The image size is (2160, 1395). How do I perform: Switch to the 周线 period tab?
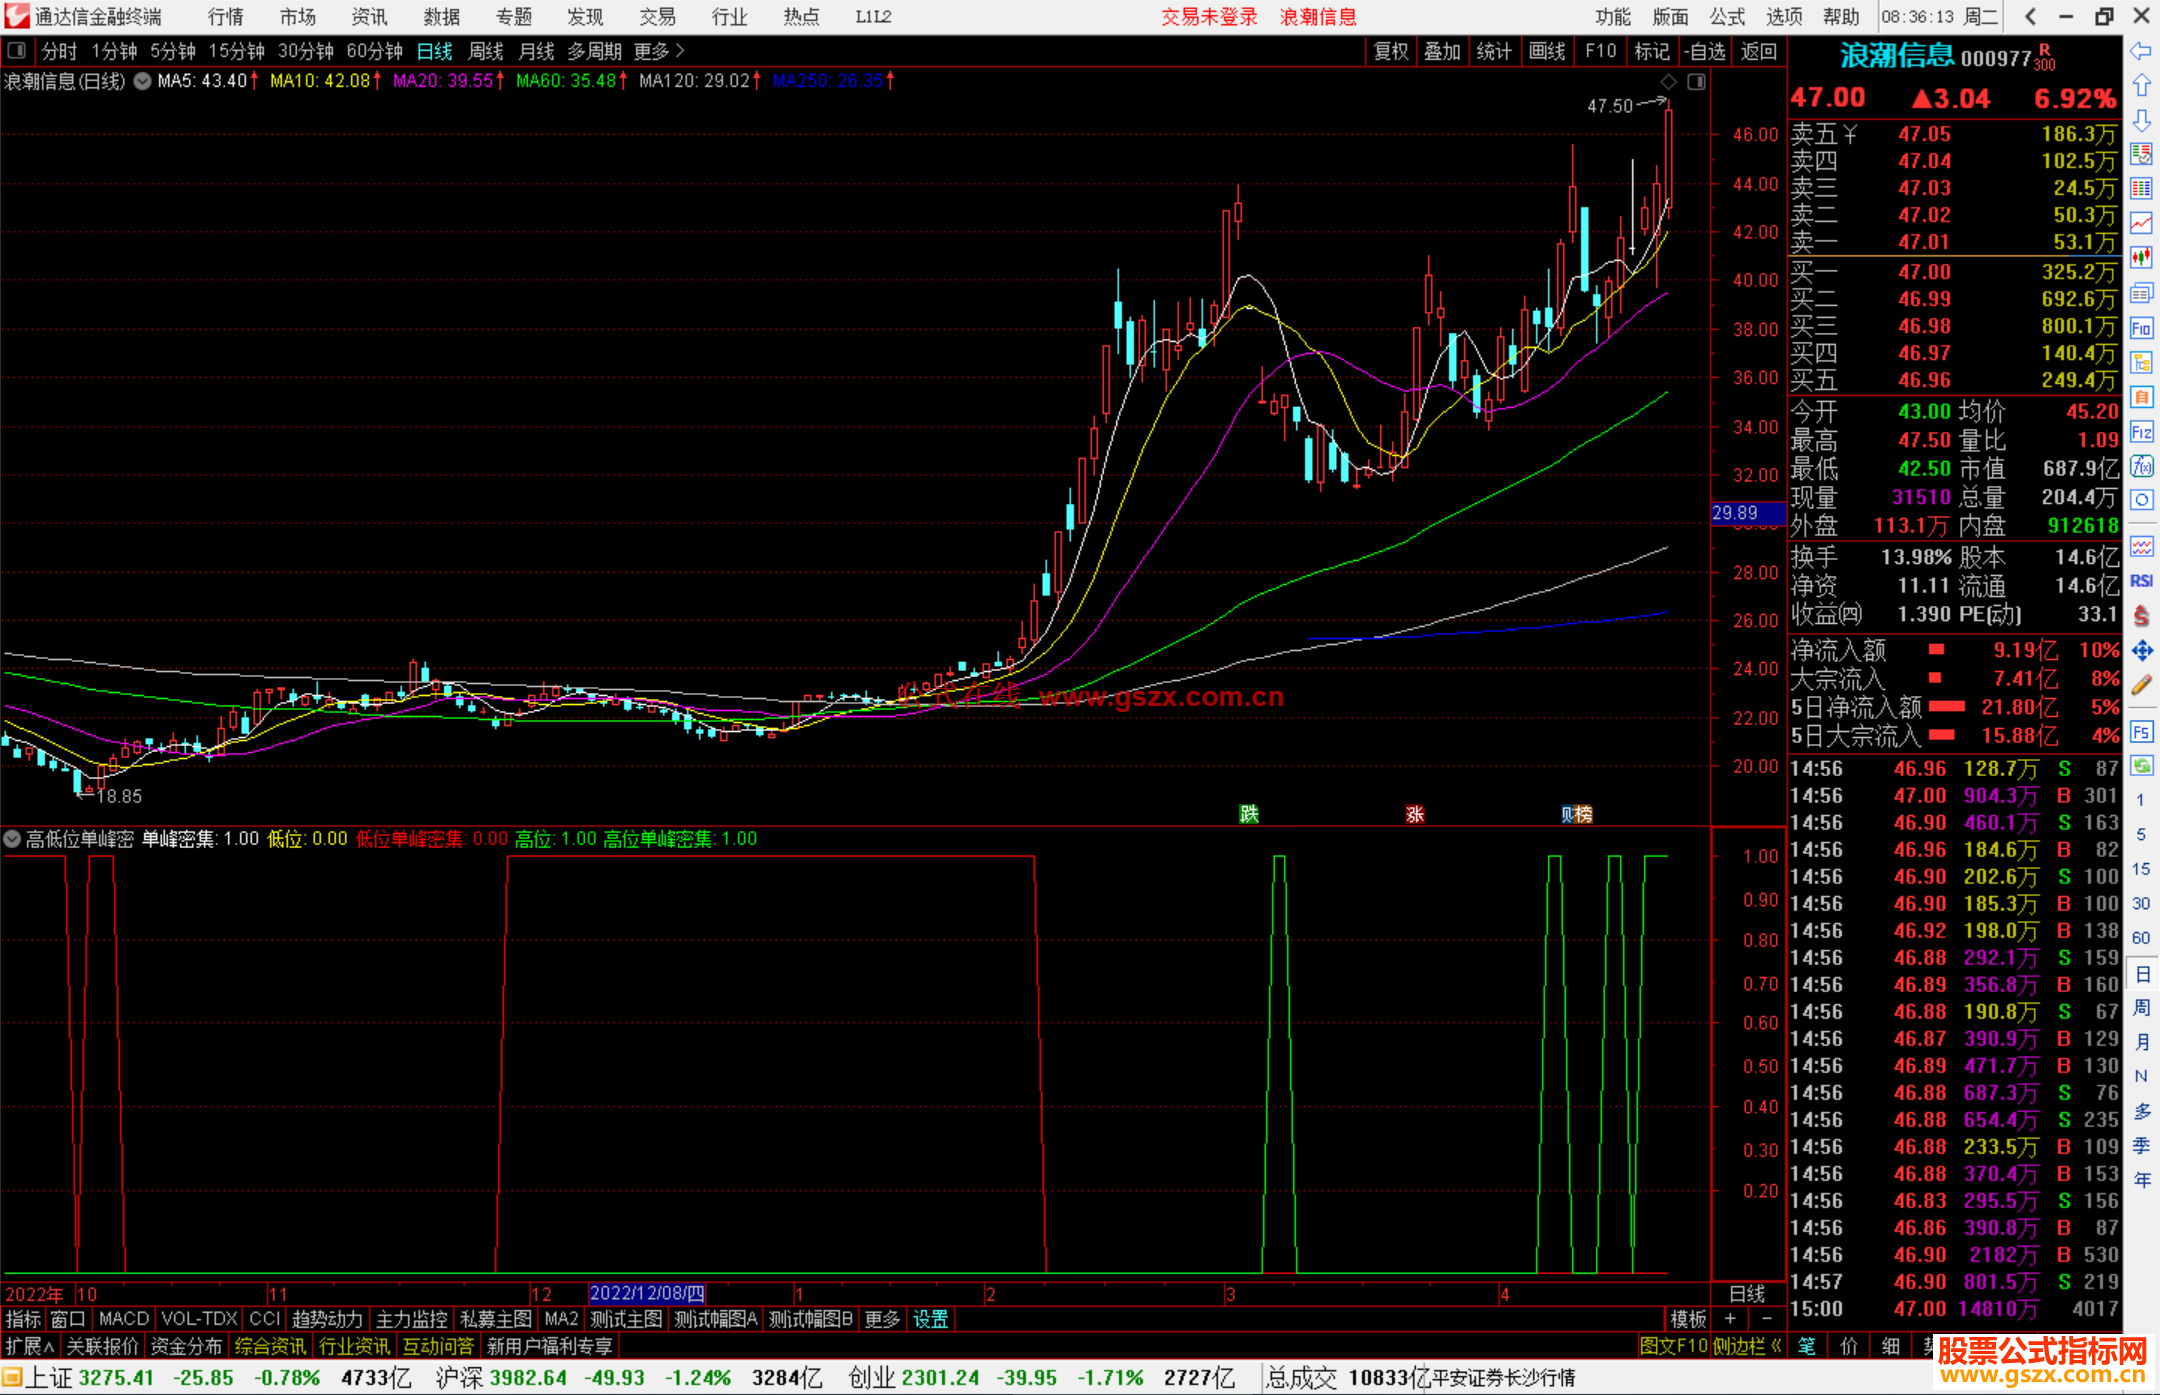486,51
